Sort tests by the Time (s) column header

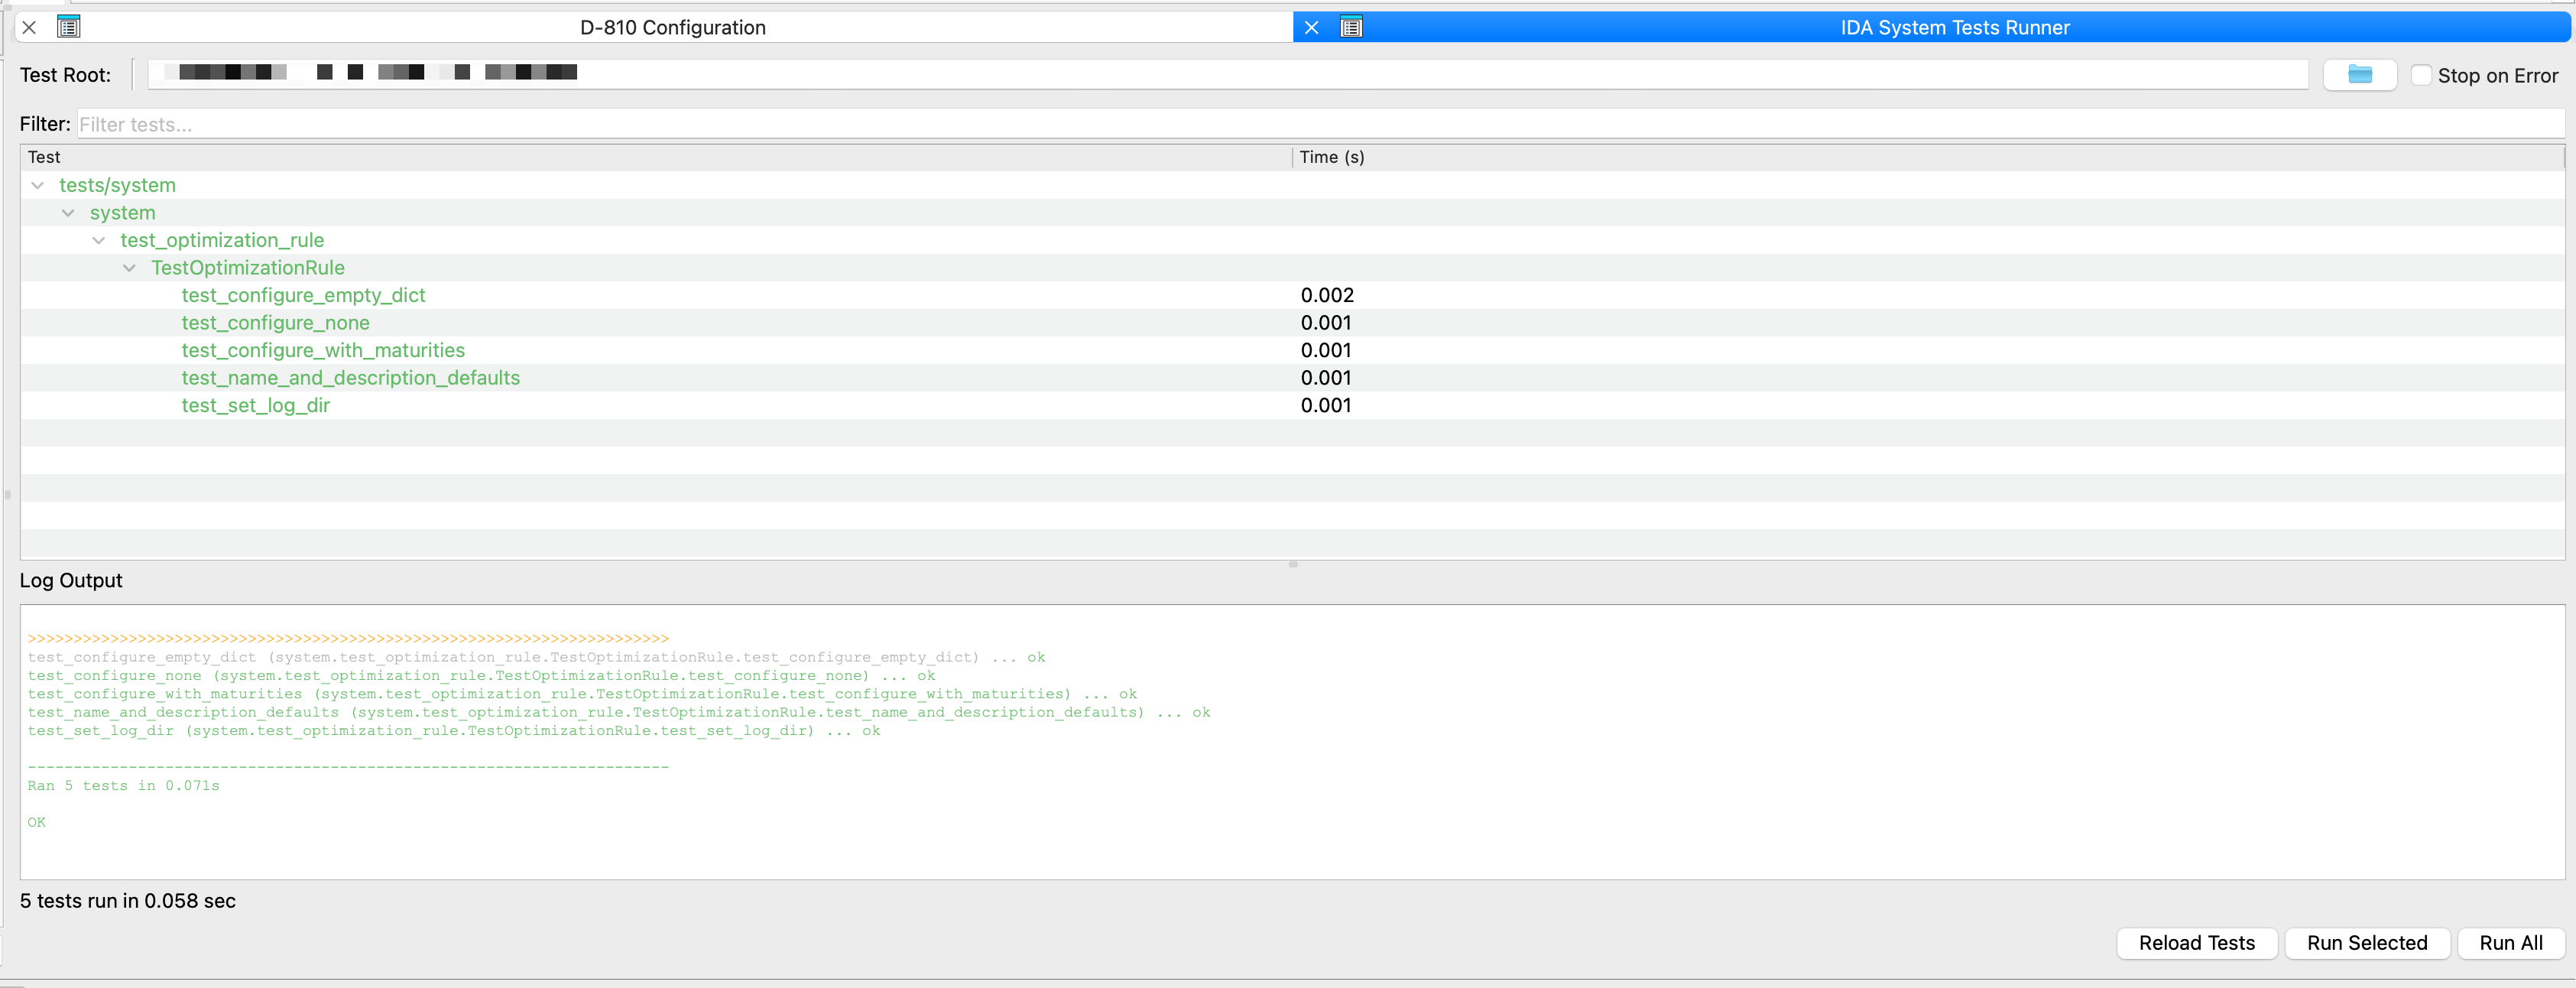(x=1331, y=157)
